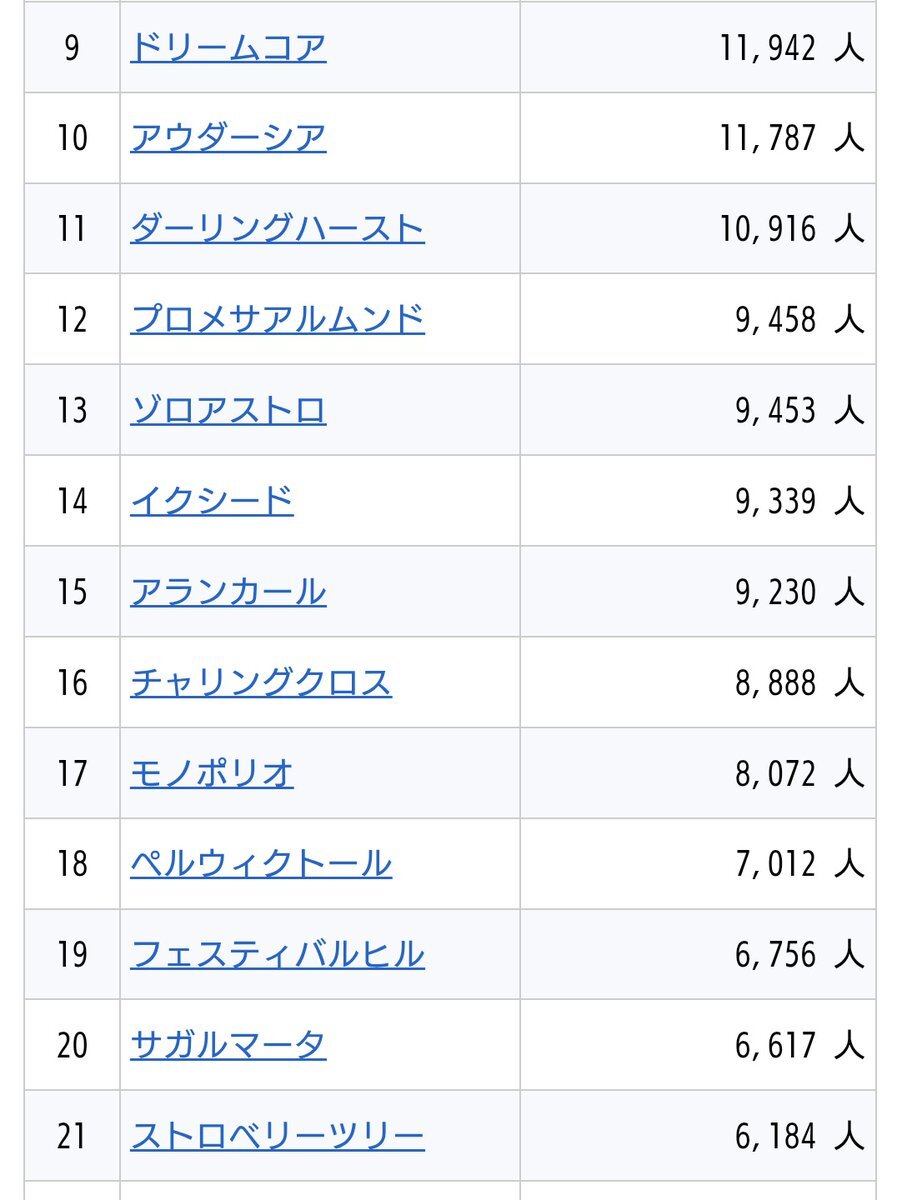
Task: Select the 6,184 人 count cell
Action: 698,1137
